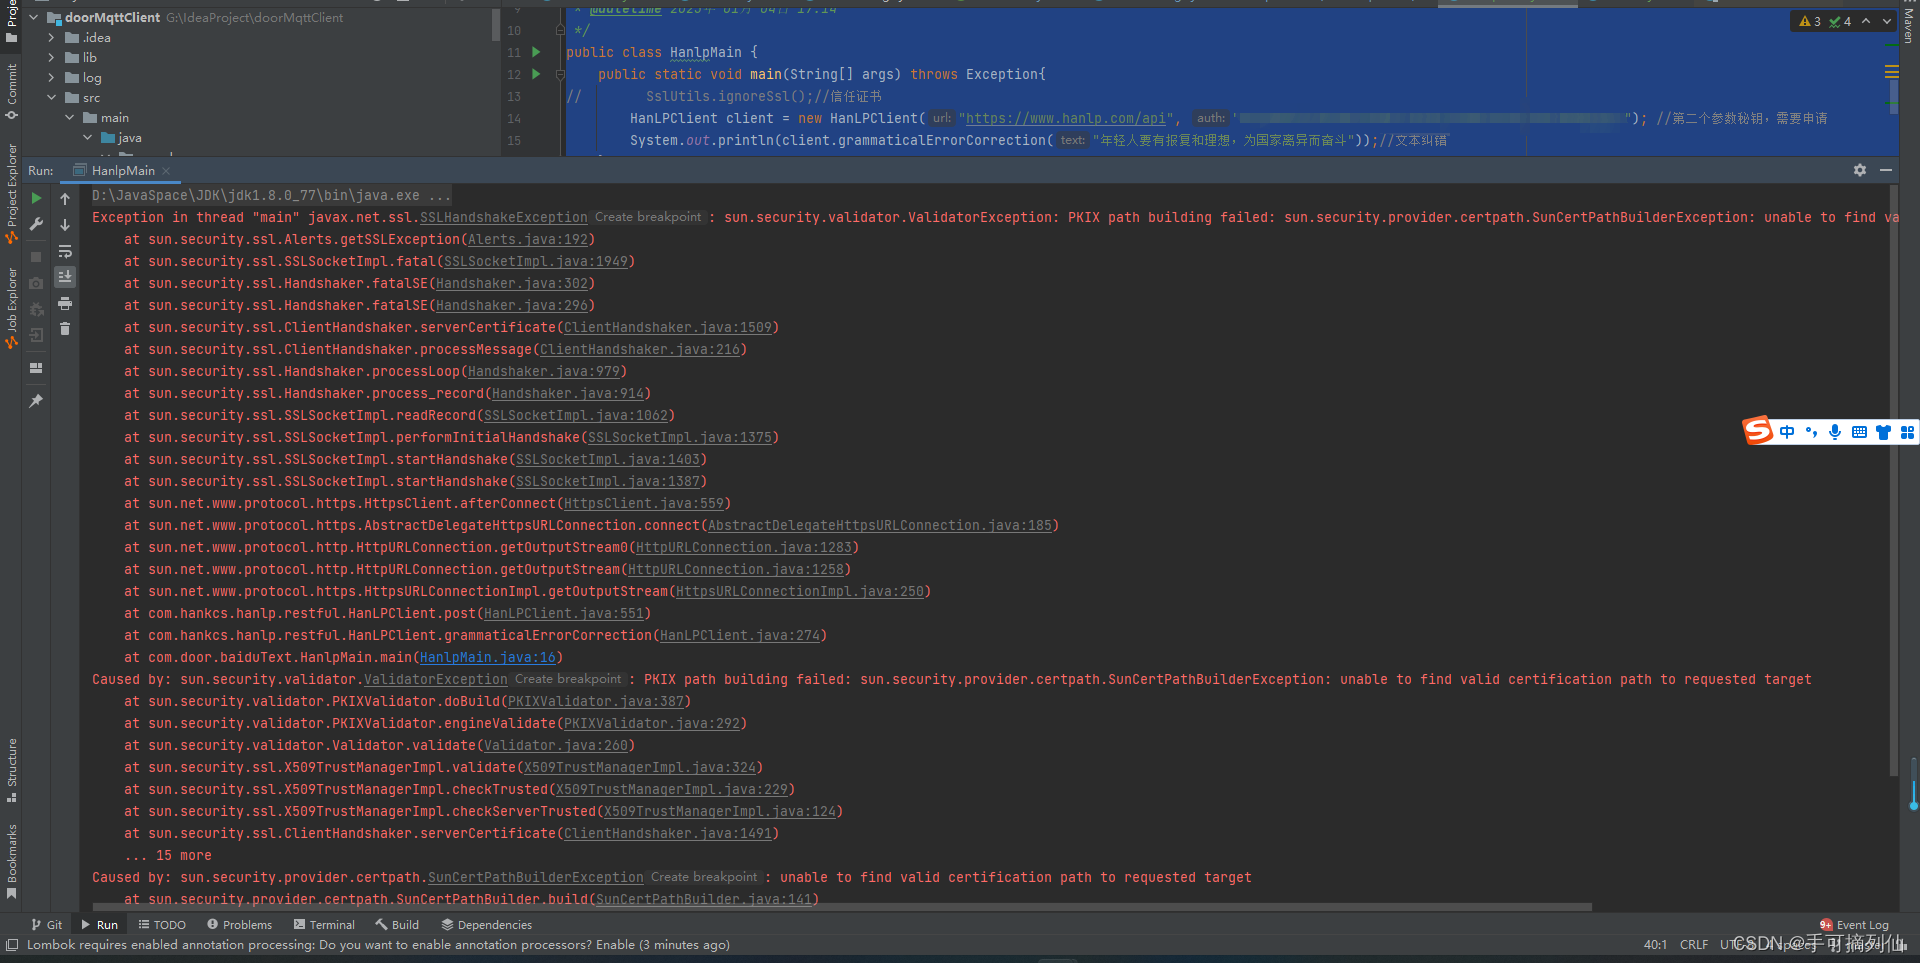
Task: Open run configuration wrench icon
Action: click(36, 224)
